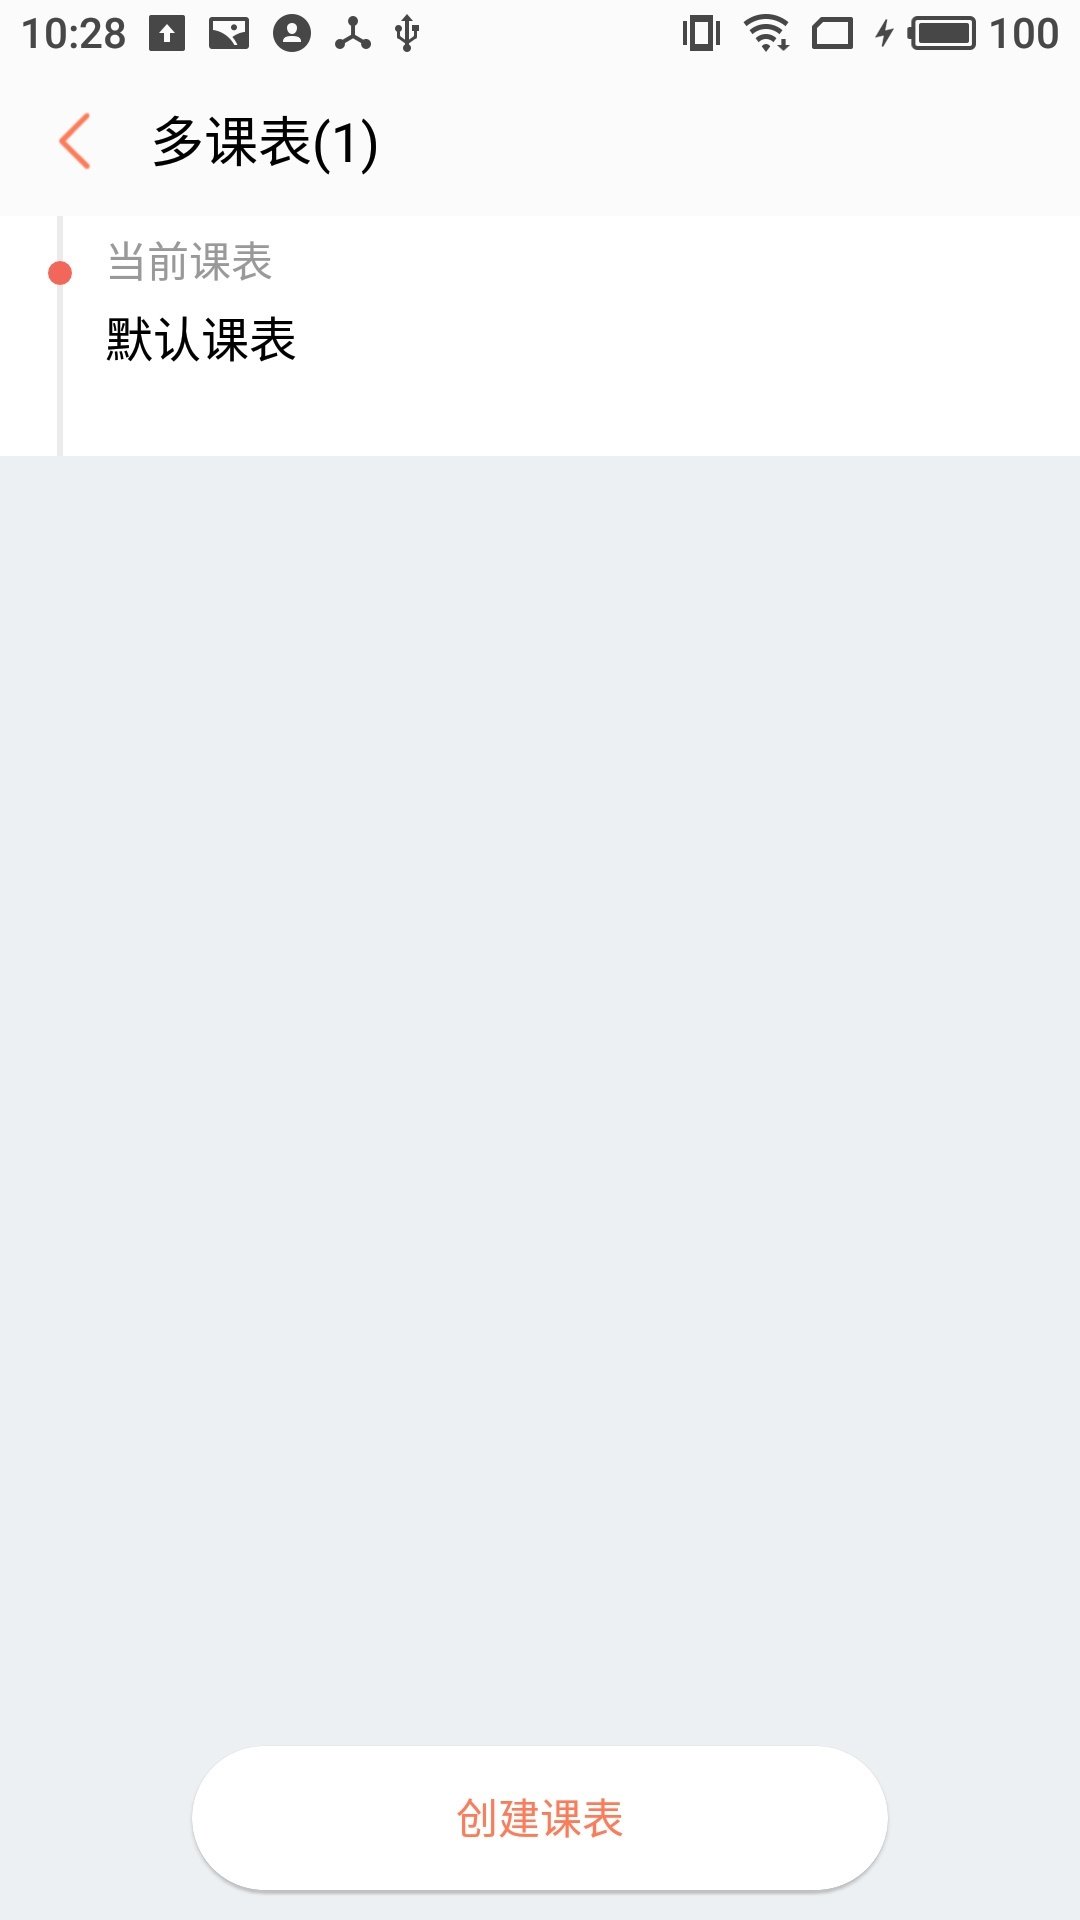Tap the SIM card status icon
The width and height of the screenshot is (1080, 1920).
pos(832,34)
